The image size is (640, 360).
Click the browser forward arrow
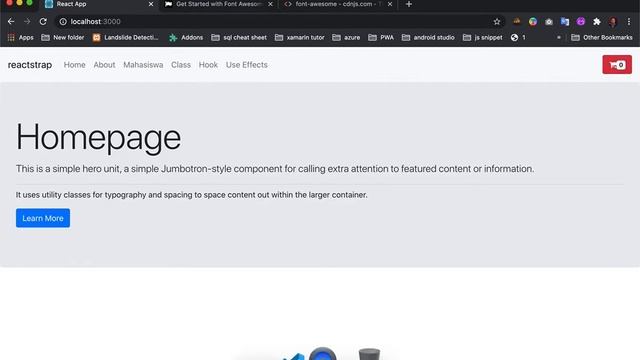click(x=27, y=22)
